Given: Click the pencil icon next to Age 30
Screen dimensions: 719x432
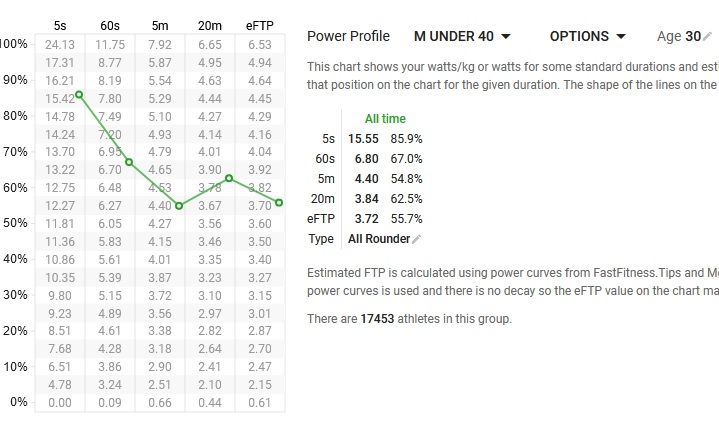Looking at the screenshot, I should tap(707, 37).
